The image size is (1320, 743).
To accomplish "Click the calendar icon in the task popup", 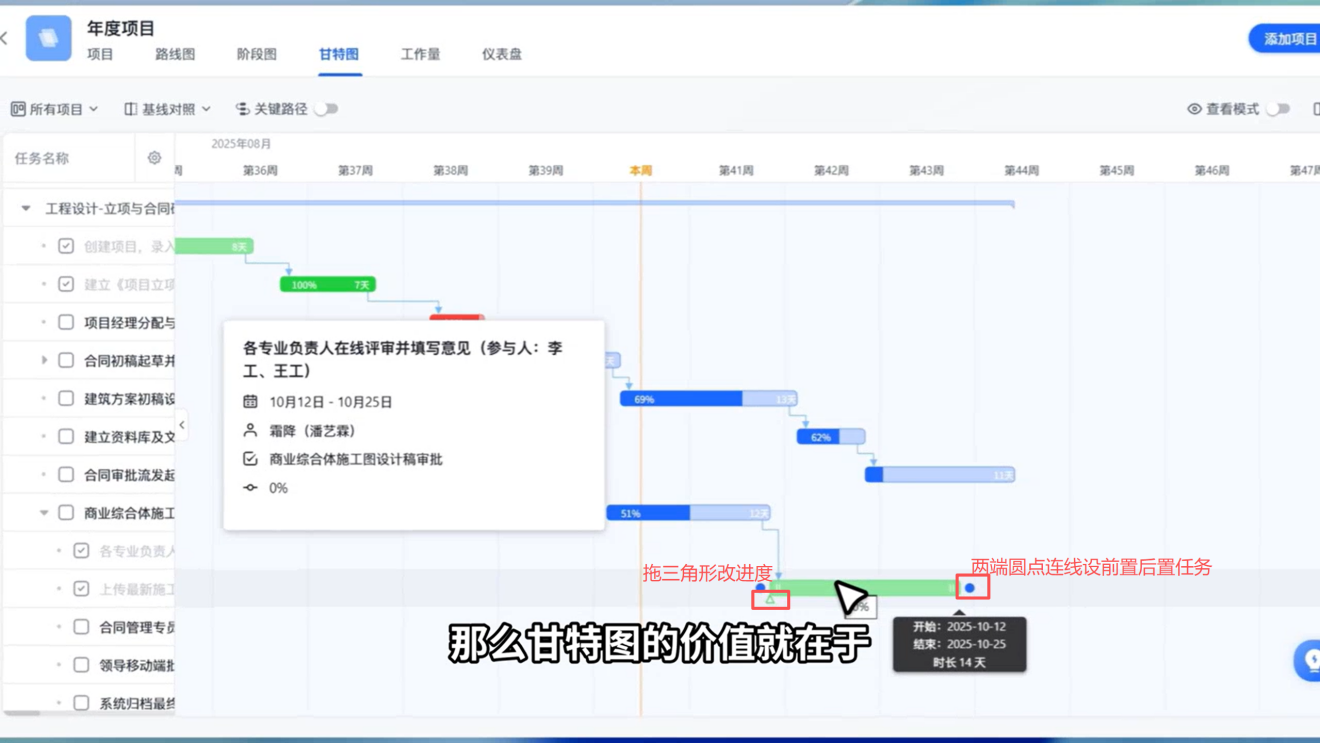I will (250, 401).
